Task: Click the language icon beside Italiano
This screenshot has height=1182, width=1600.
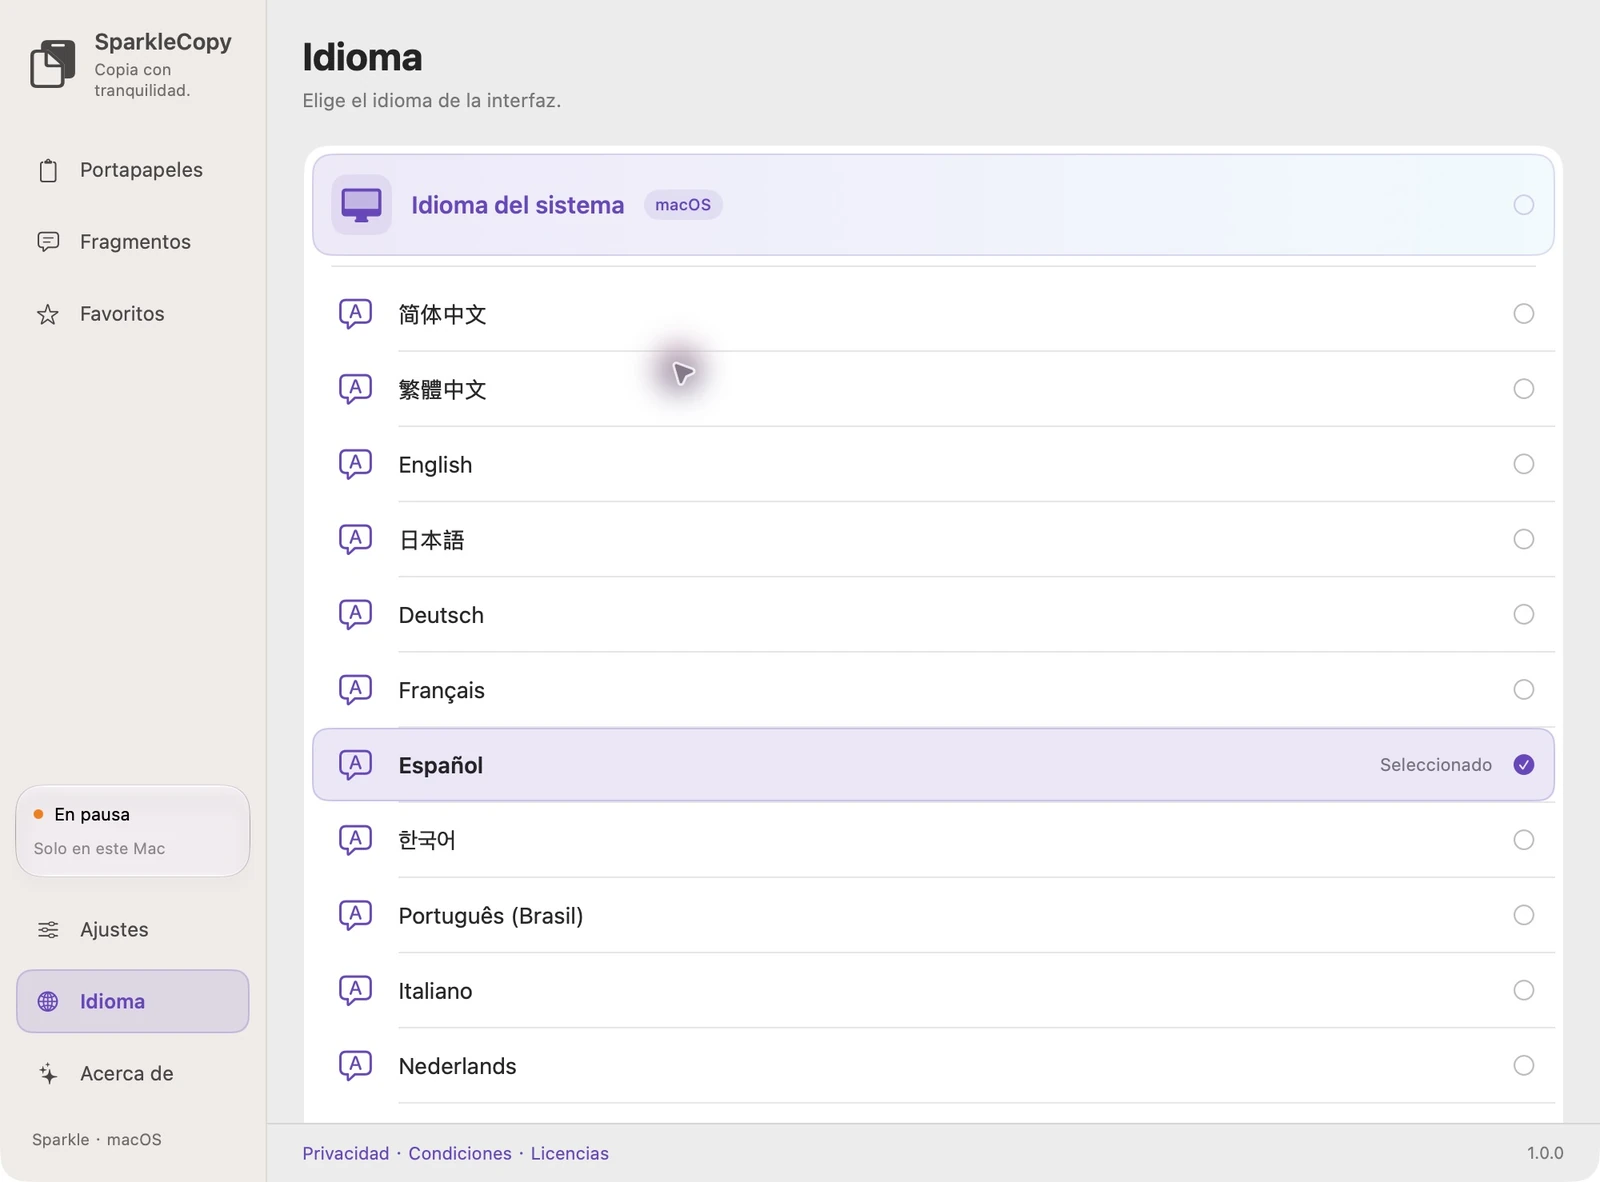Action: [356, 990]
